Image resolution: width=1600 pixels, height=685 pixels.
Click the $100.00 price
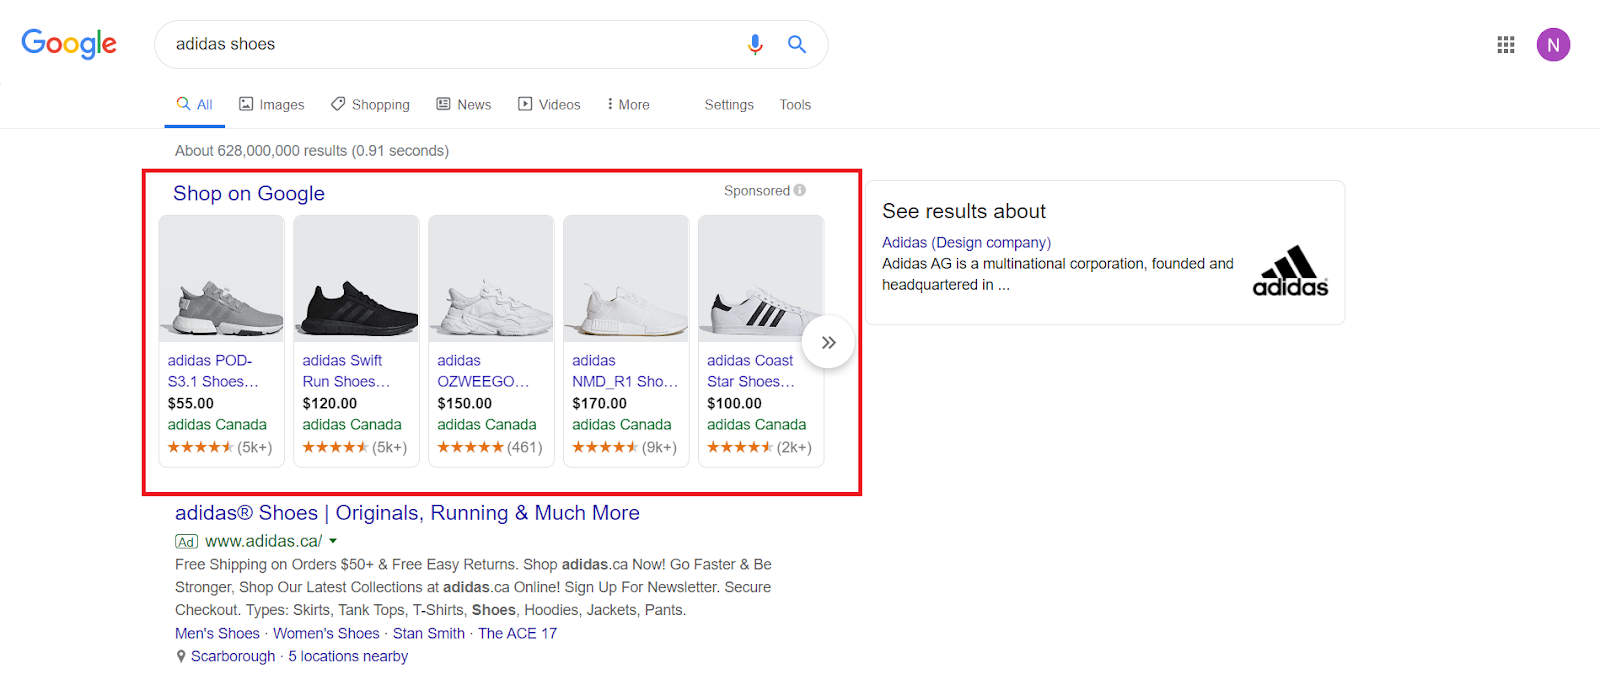[734, 403]
